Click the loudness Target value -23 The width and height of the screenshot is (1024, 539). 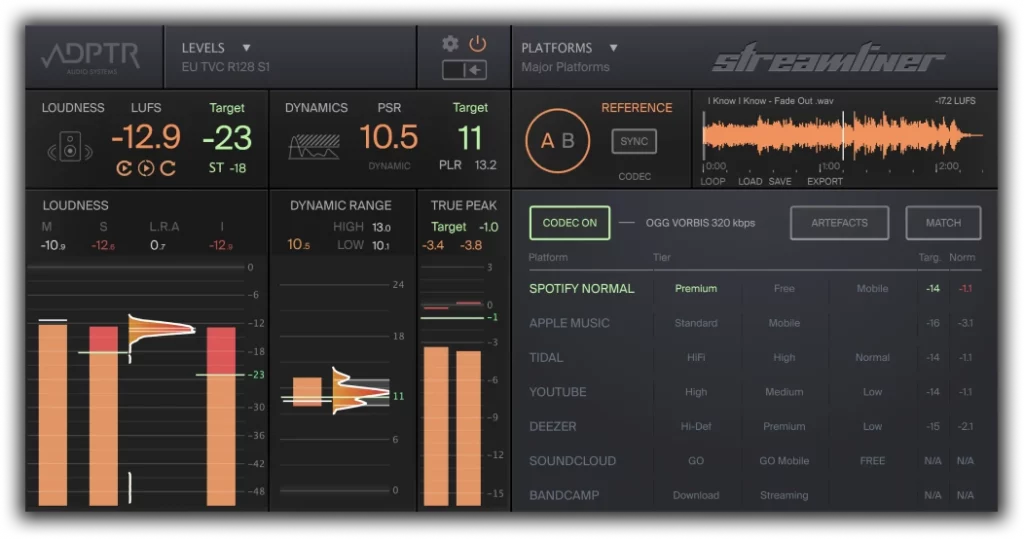pyautogui.click(x=227, y=138)
